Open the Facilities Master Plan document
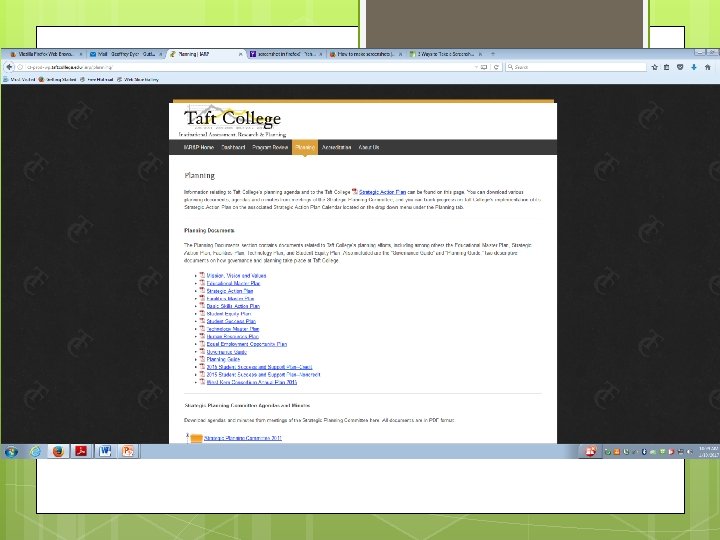Screen dimensions: 720x540 click(230, 298)
